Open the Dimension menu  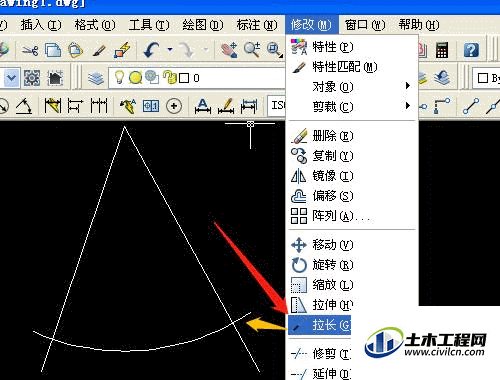click(257, 25)
